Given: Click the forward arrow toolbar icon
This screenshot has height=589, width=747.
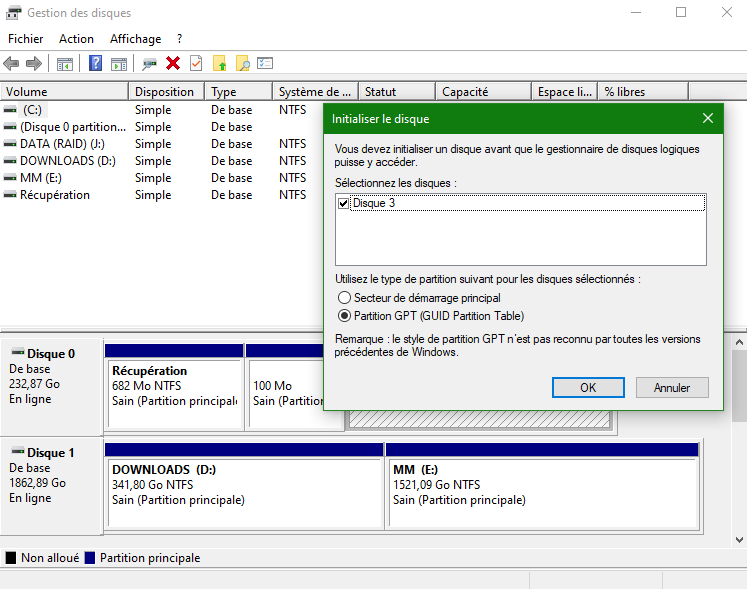Looking at the screenshot, I should point(34,64).
